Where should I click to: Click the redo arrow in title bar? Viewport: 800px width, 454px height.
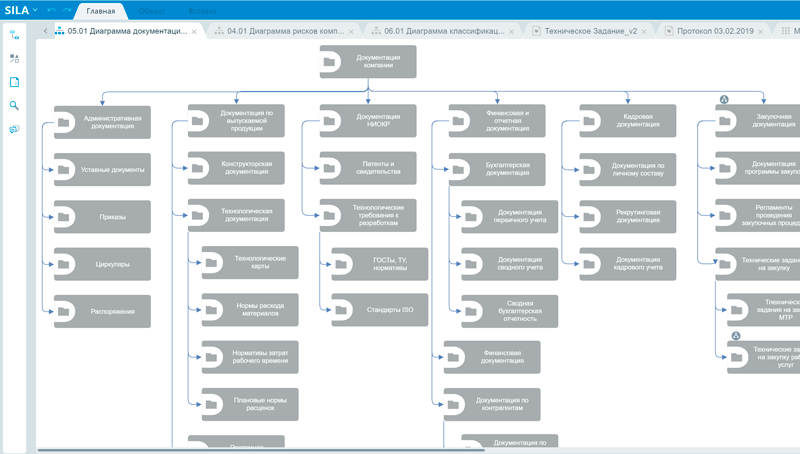67,10
